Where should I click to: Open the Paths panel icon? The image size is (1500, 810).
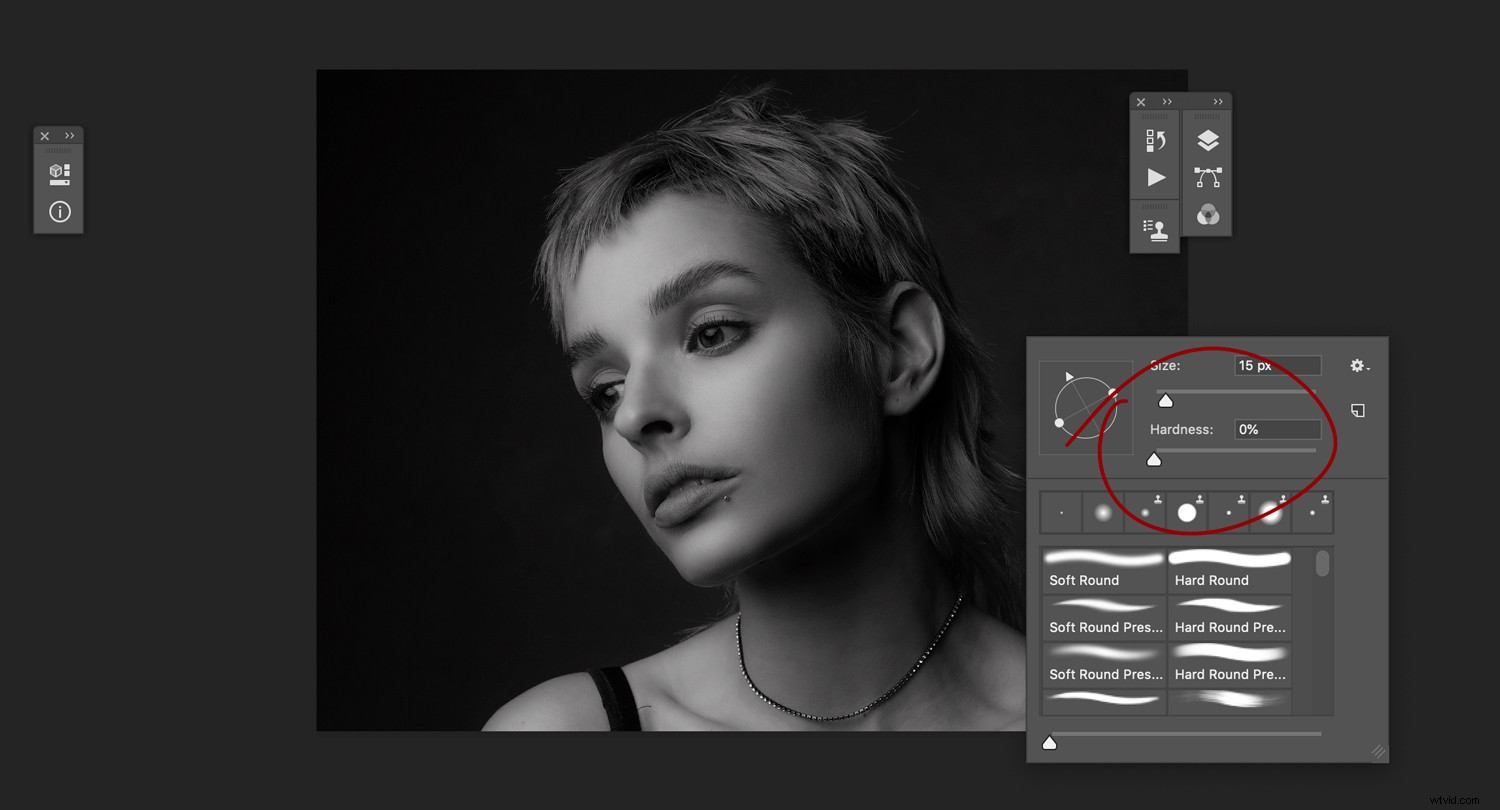1208,177
